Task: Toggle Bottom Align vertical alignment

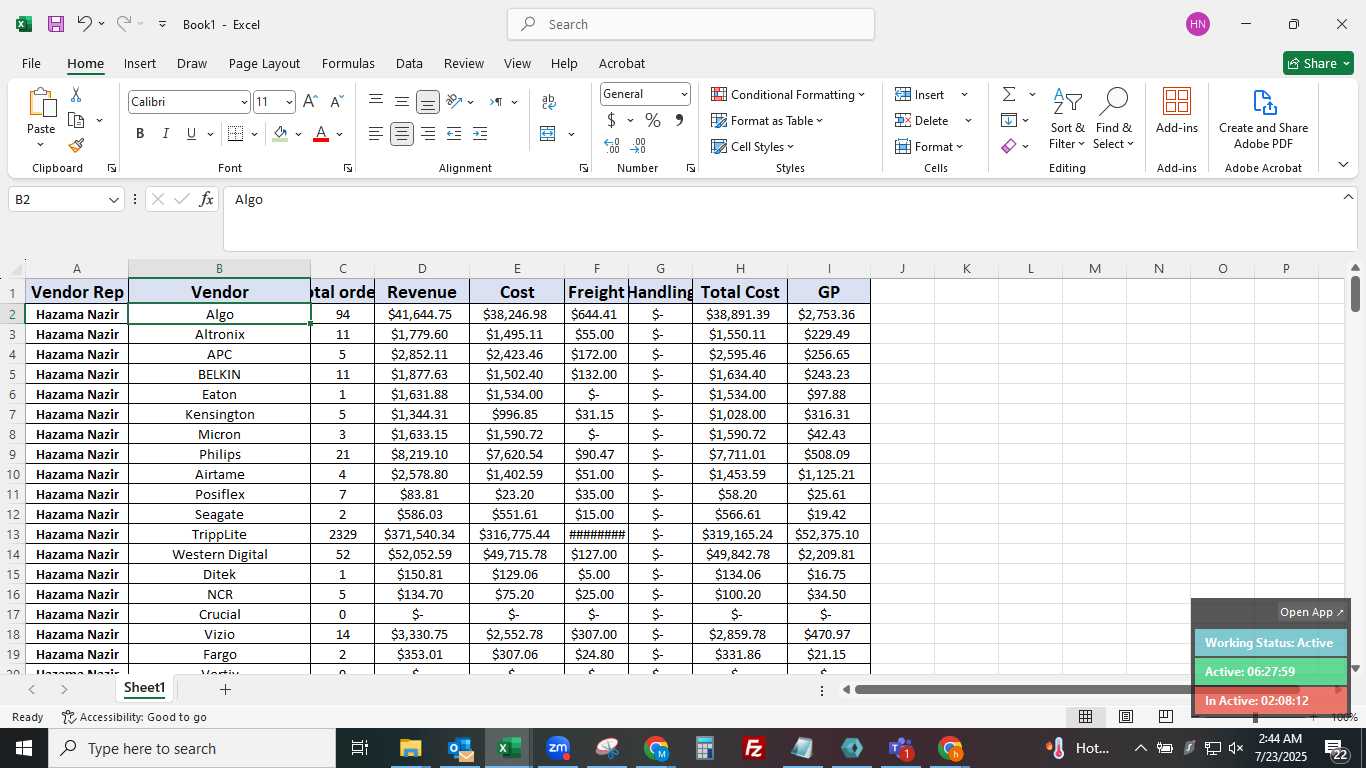Action: pos(428,101)
